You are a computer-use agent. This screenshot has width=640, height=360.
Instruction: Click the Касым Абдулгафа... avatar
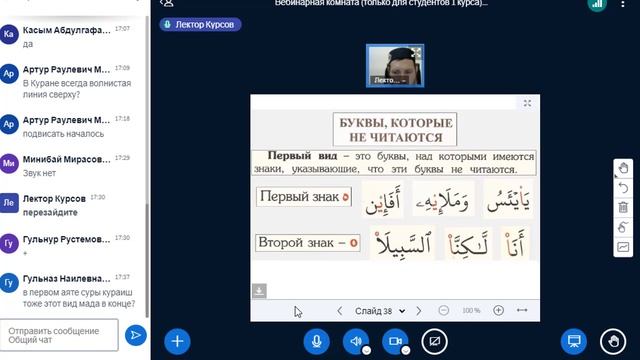pos(9,34)
